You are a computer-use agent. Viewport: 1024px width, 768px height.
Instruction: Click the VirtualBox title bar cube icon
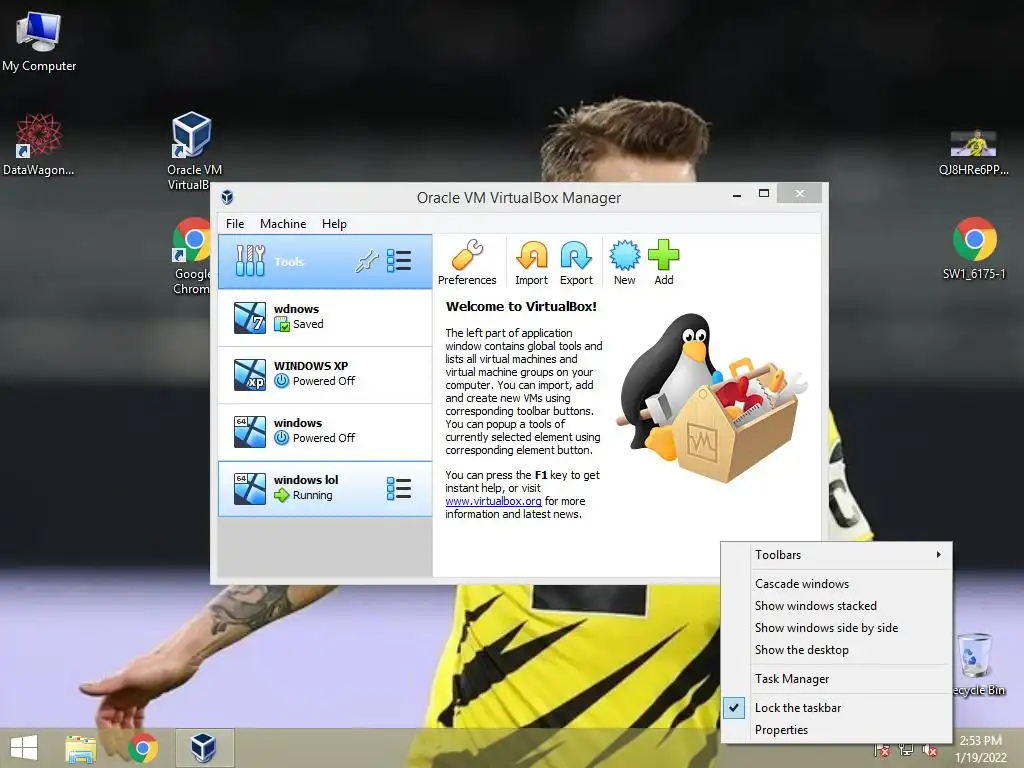click(x=227, y=197)
